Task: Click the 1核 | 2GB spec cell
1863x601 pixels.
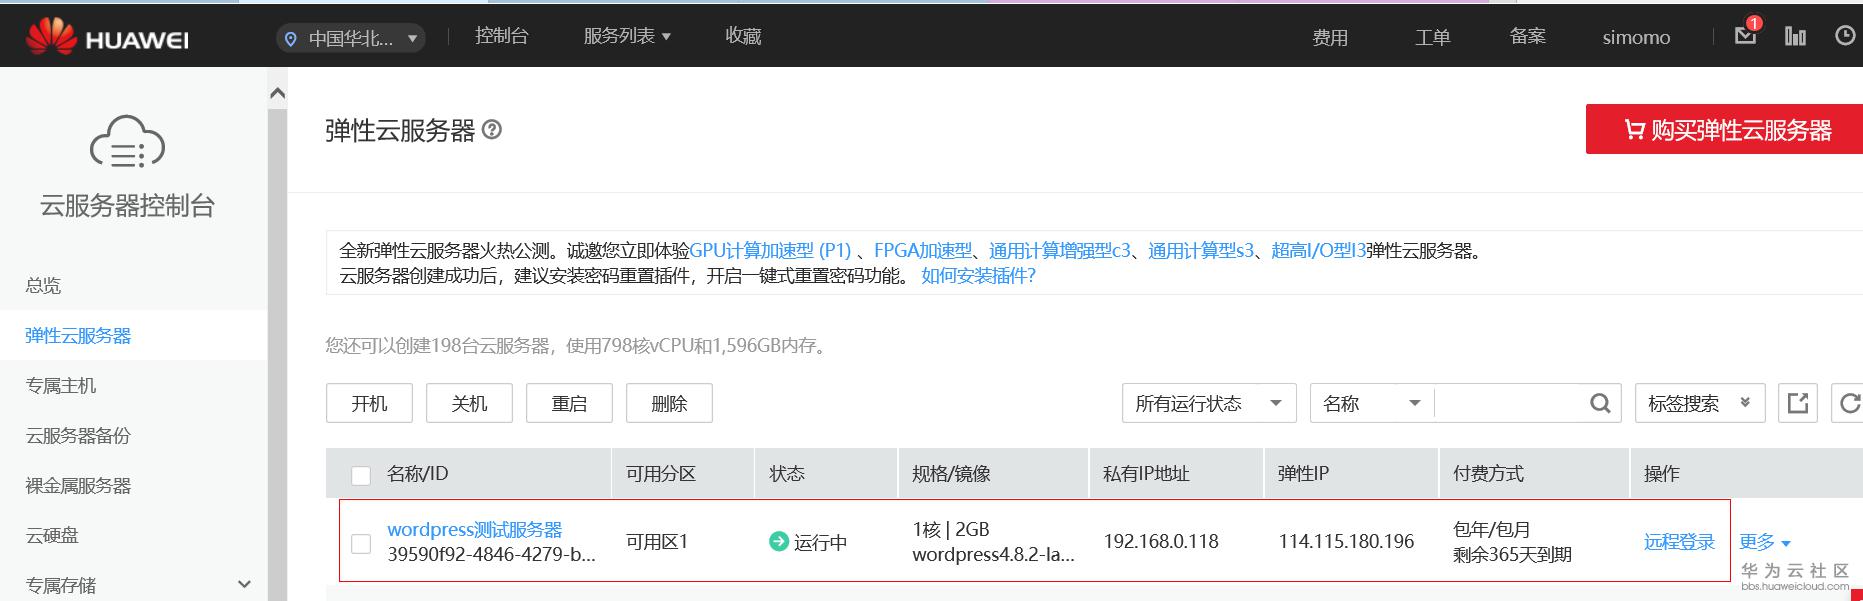Action: point(951,530)
